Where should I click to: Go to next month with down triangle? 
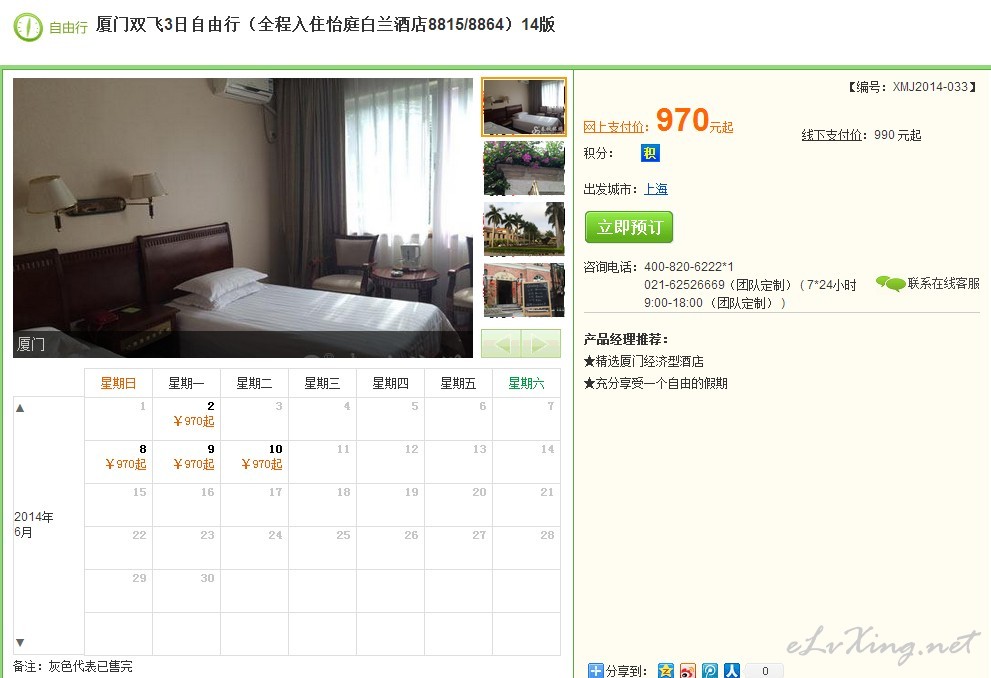click(20, 643)
